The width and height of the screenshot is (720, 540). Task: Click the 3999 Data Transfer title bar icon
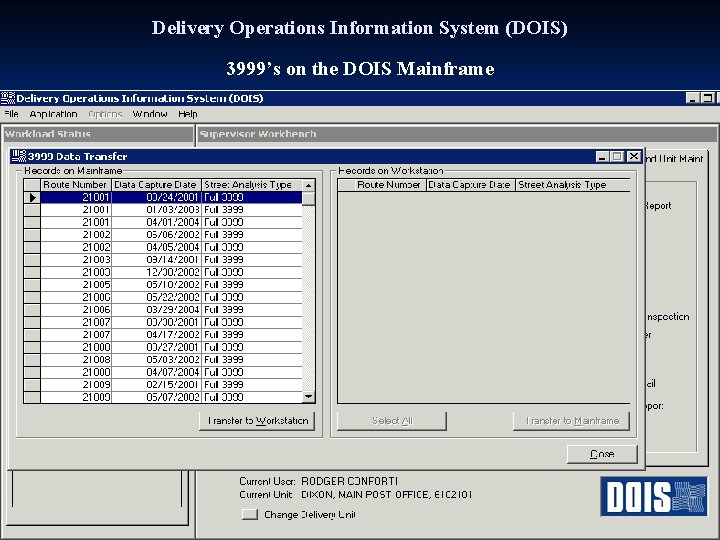19,156
